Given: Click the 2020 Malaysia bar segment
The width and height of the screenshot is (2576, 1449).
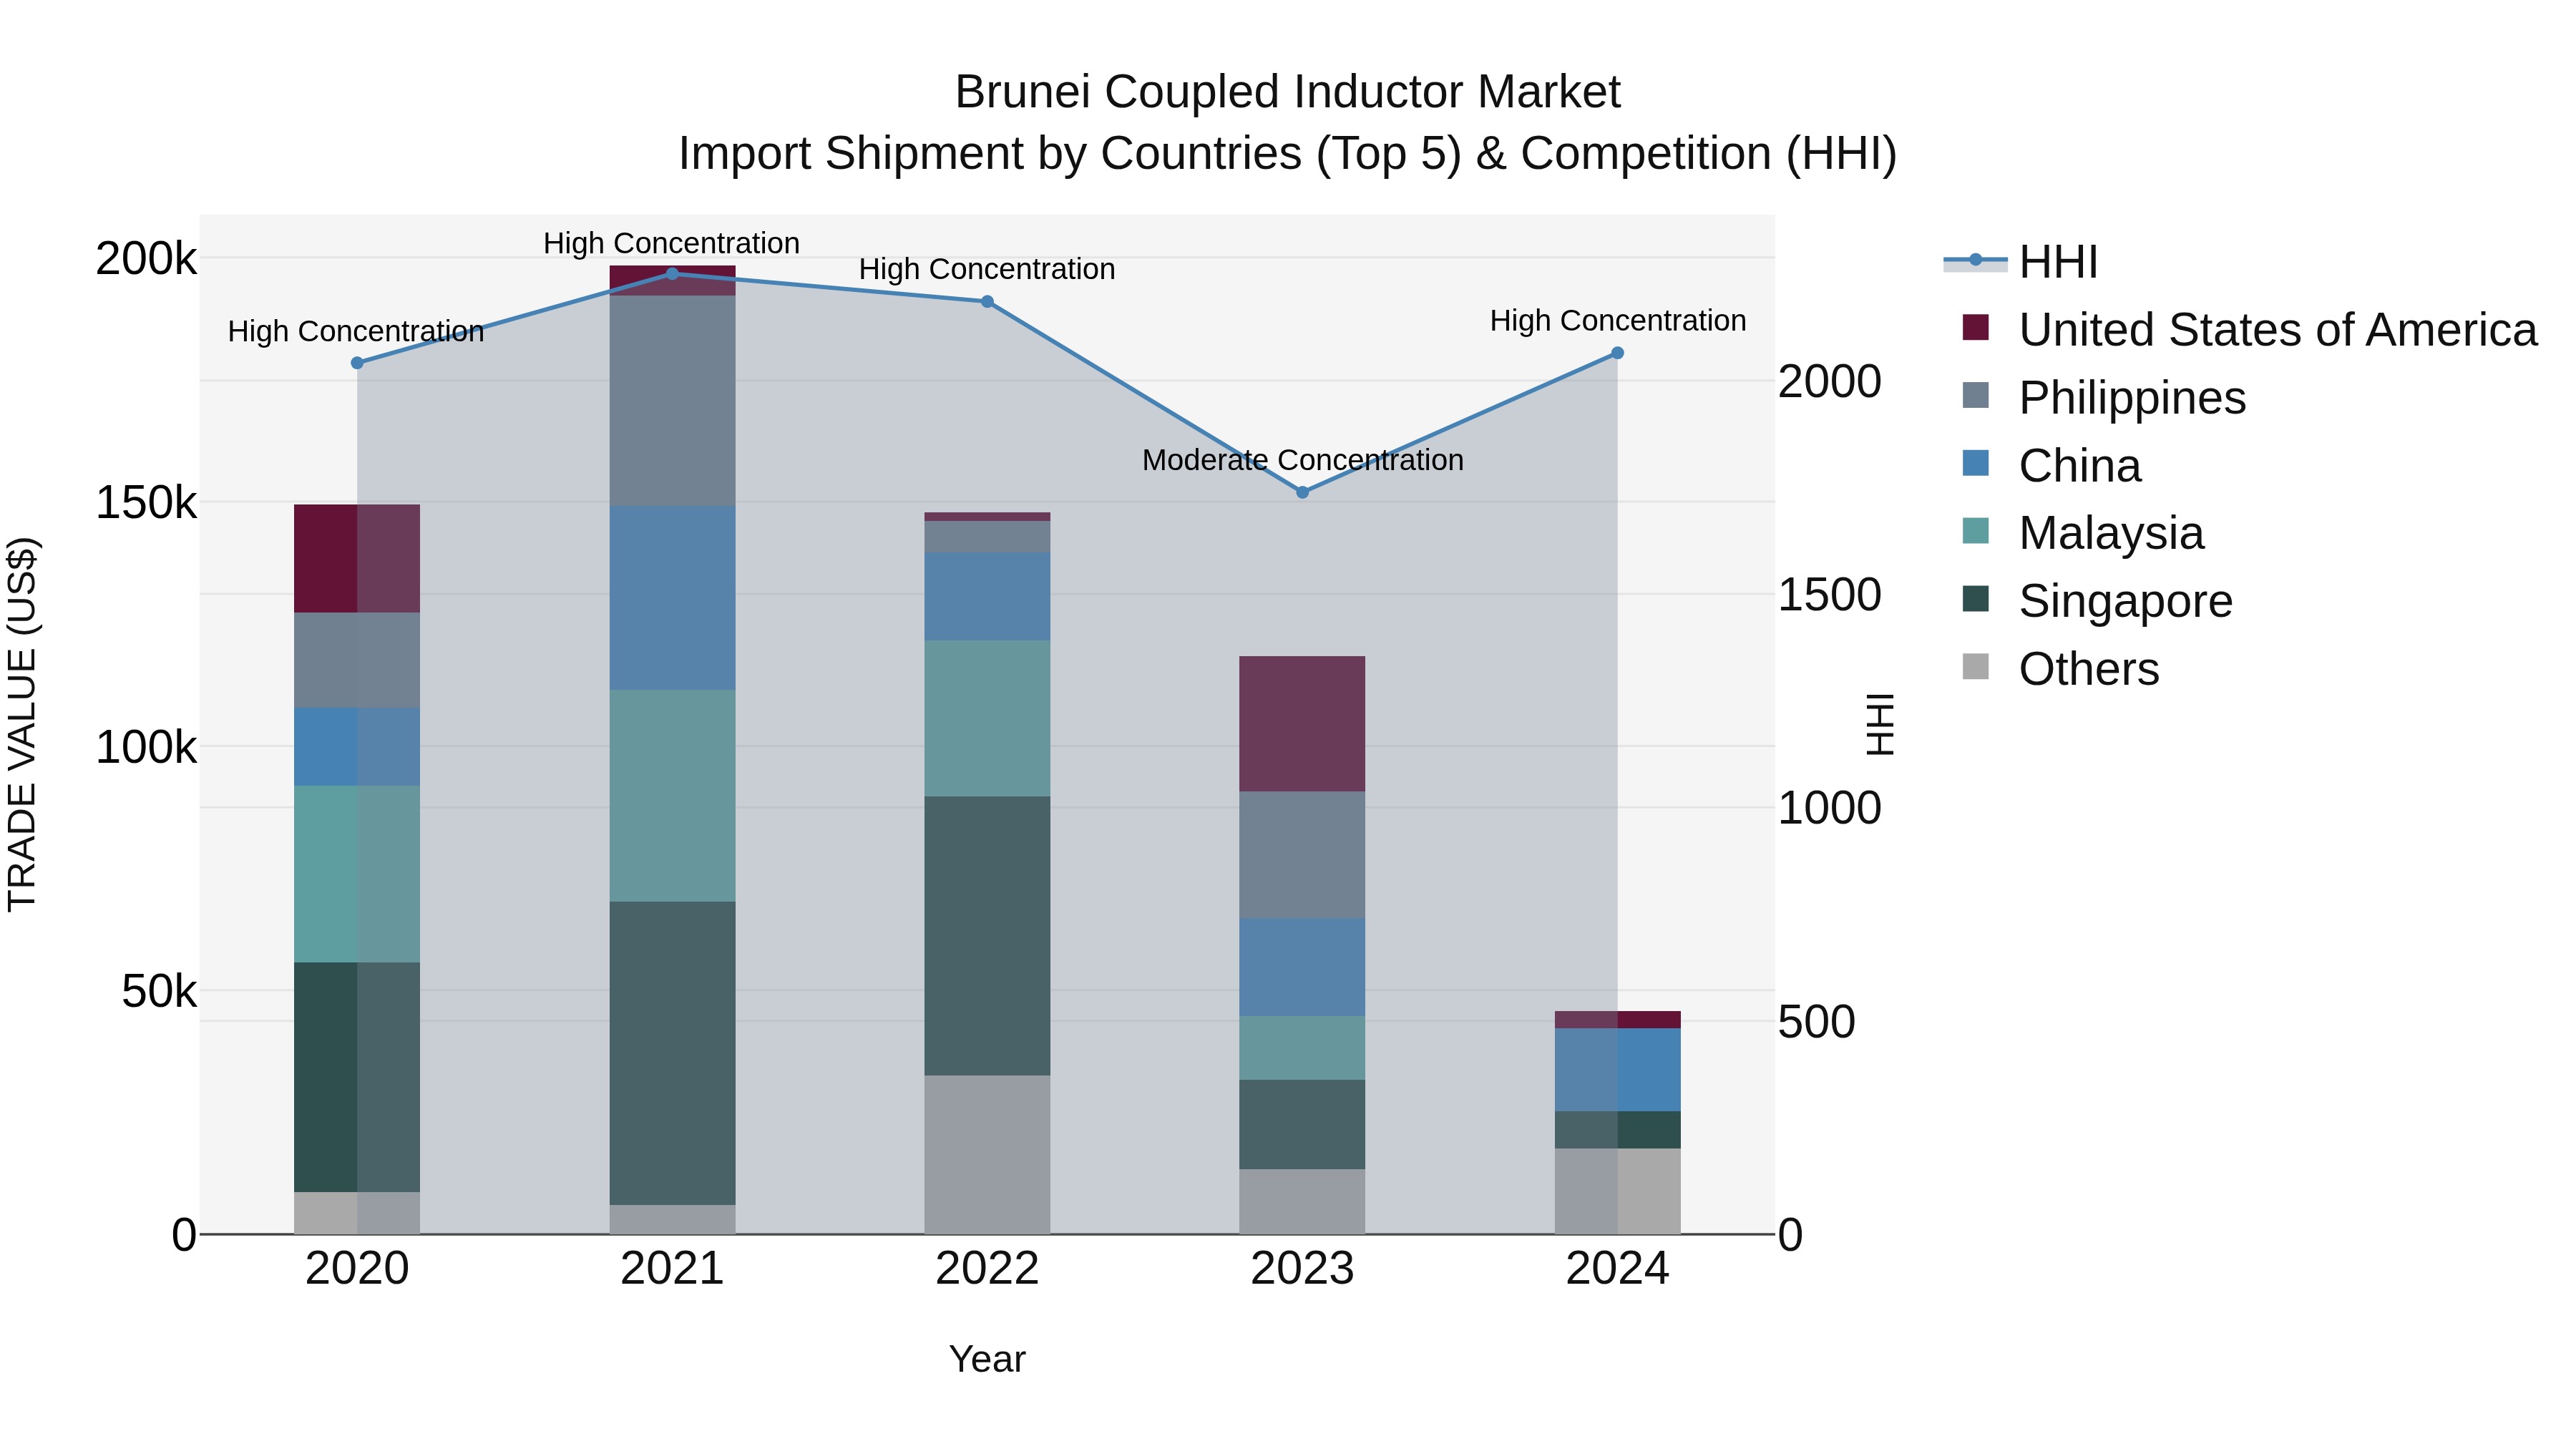Looking at the screenshot, I should pyautogui.click(x=357, y=874).
